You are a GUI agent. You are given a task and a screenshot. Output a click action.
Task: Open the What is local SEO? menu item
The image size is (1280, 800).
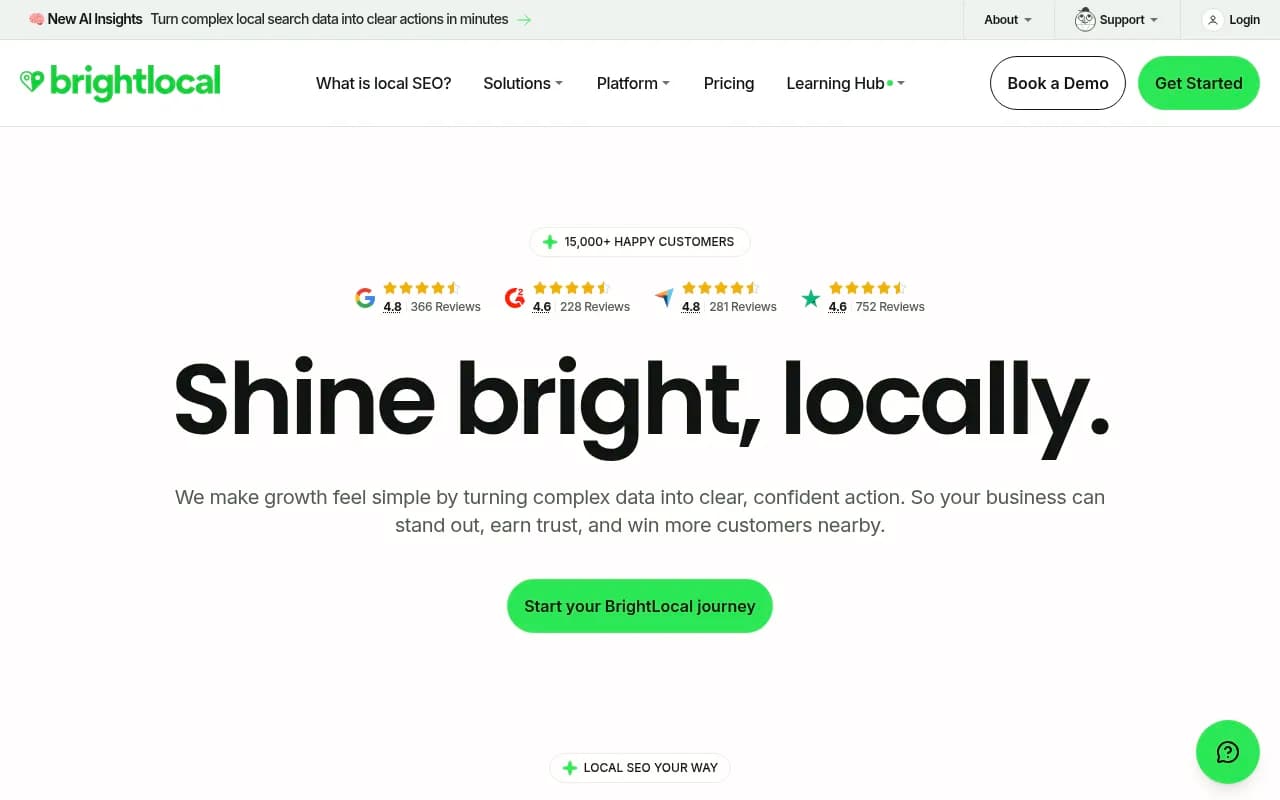[383, 84]
